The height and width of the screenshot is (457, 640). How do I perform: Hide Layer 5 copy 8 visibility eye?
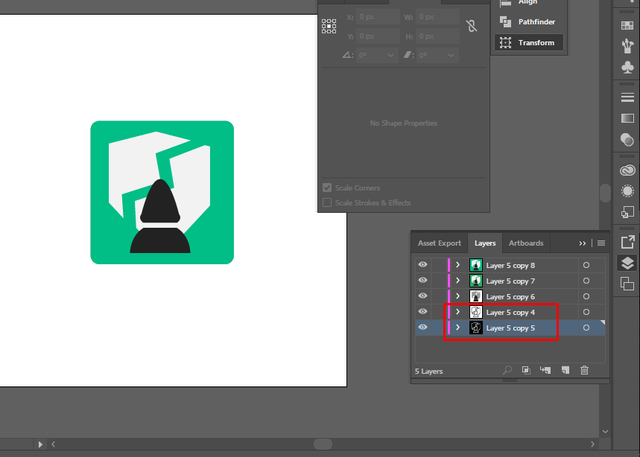click(x=423, y=265)
